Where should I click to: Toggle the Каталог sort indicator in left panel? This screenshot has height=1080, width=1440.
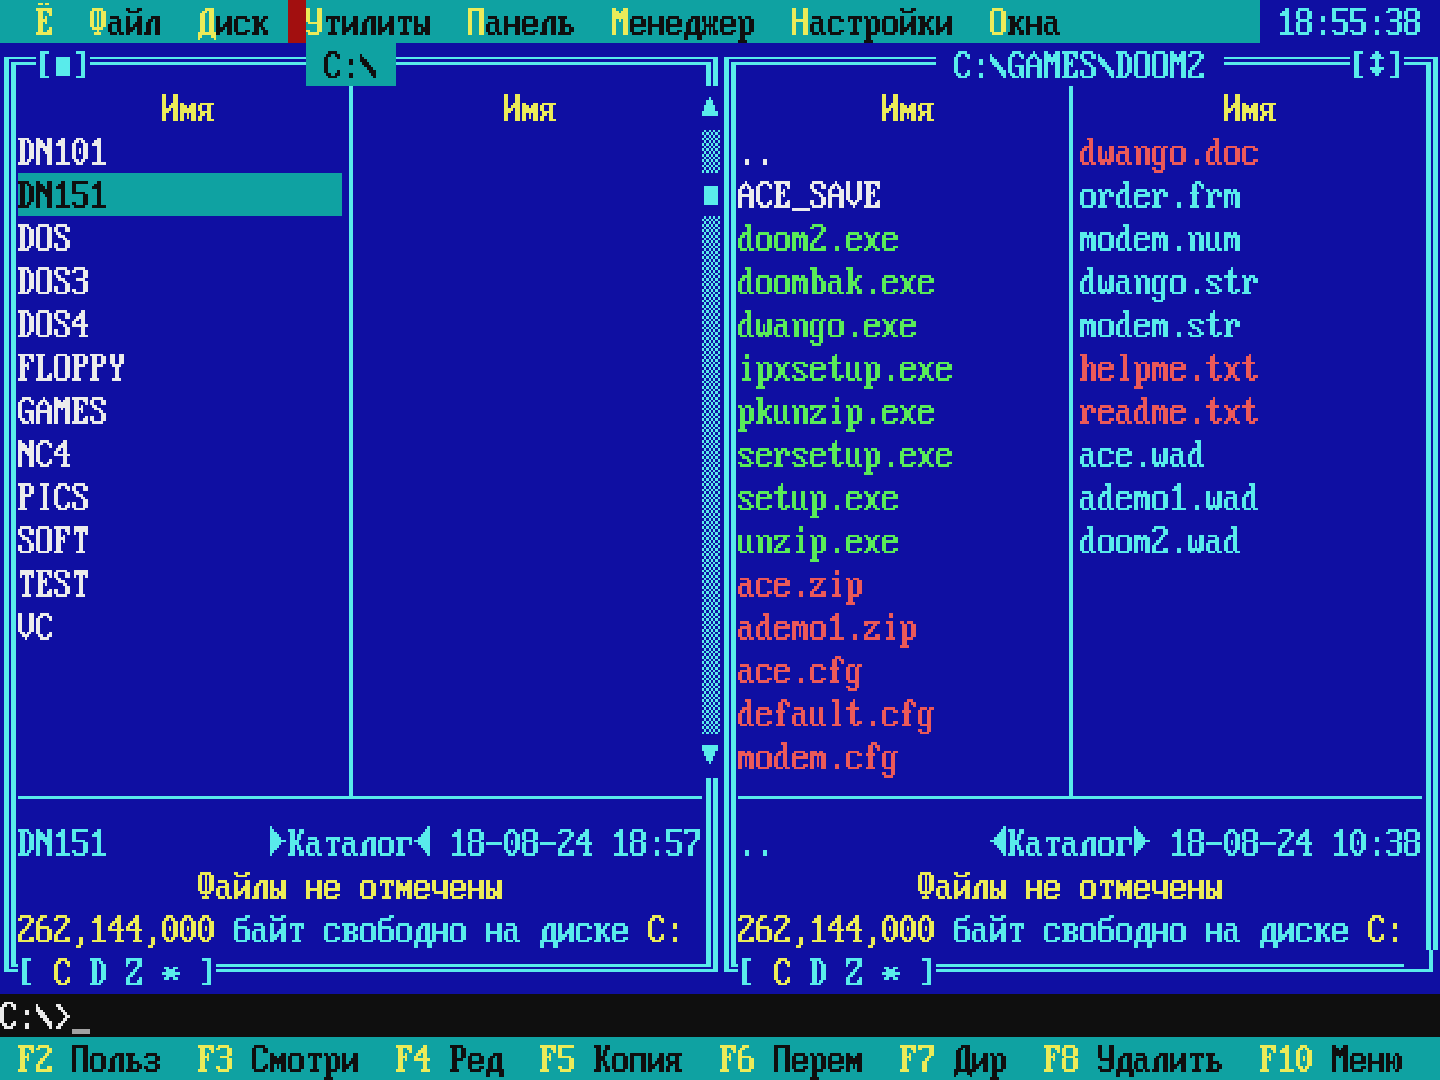click(352, 843)
